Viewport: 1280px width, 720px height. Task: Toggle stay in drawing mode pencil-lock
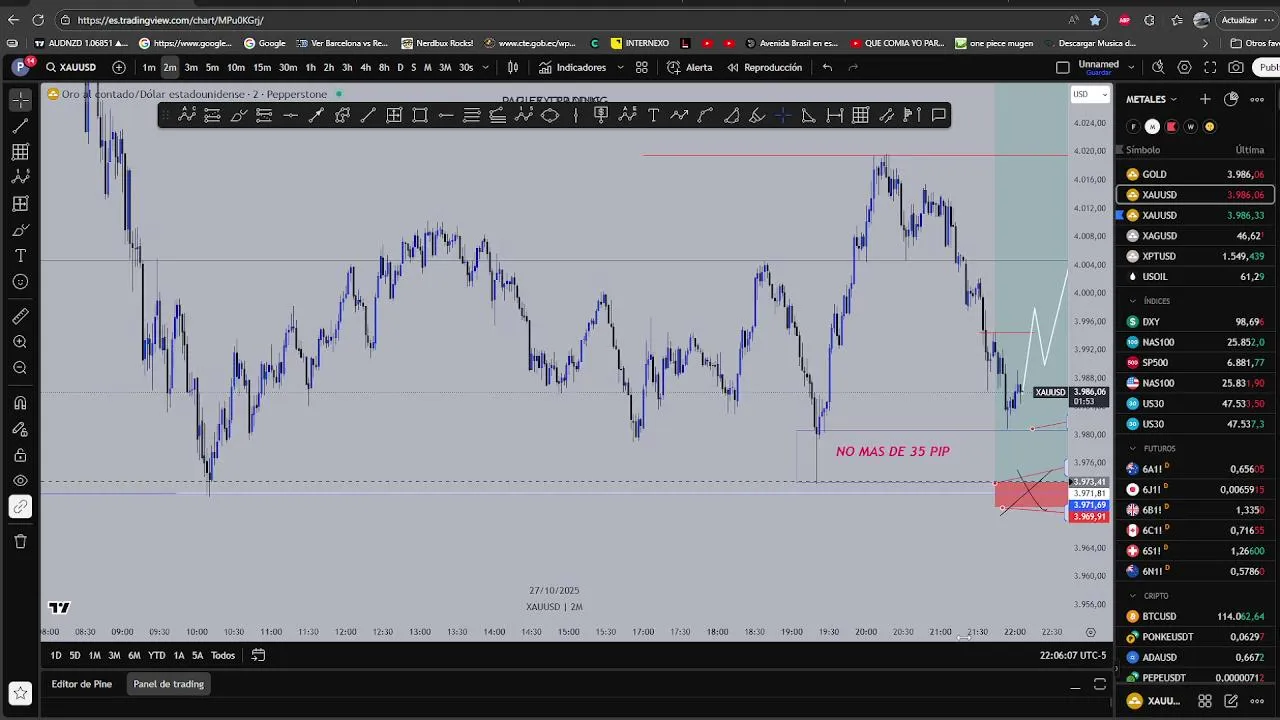point(20,429)
